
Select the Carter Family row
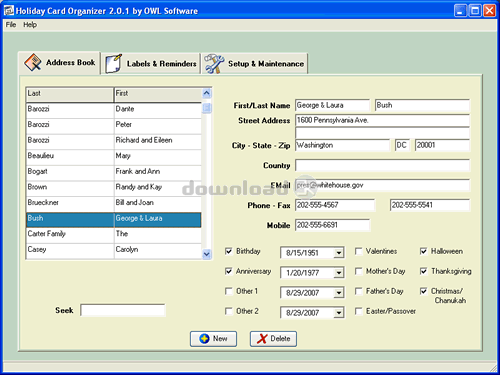click(114, 235)
